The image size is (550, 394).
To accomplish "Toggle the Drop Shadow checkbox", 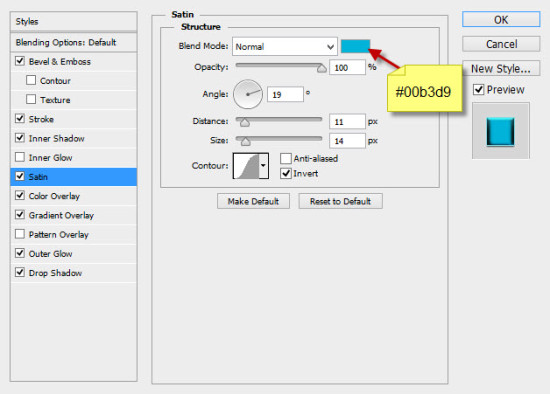I will 20,272.
